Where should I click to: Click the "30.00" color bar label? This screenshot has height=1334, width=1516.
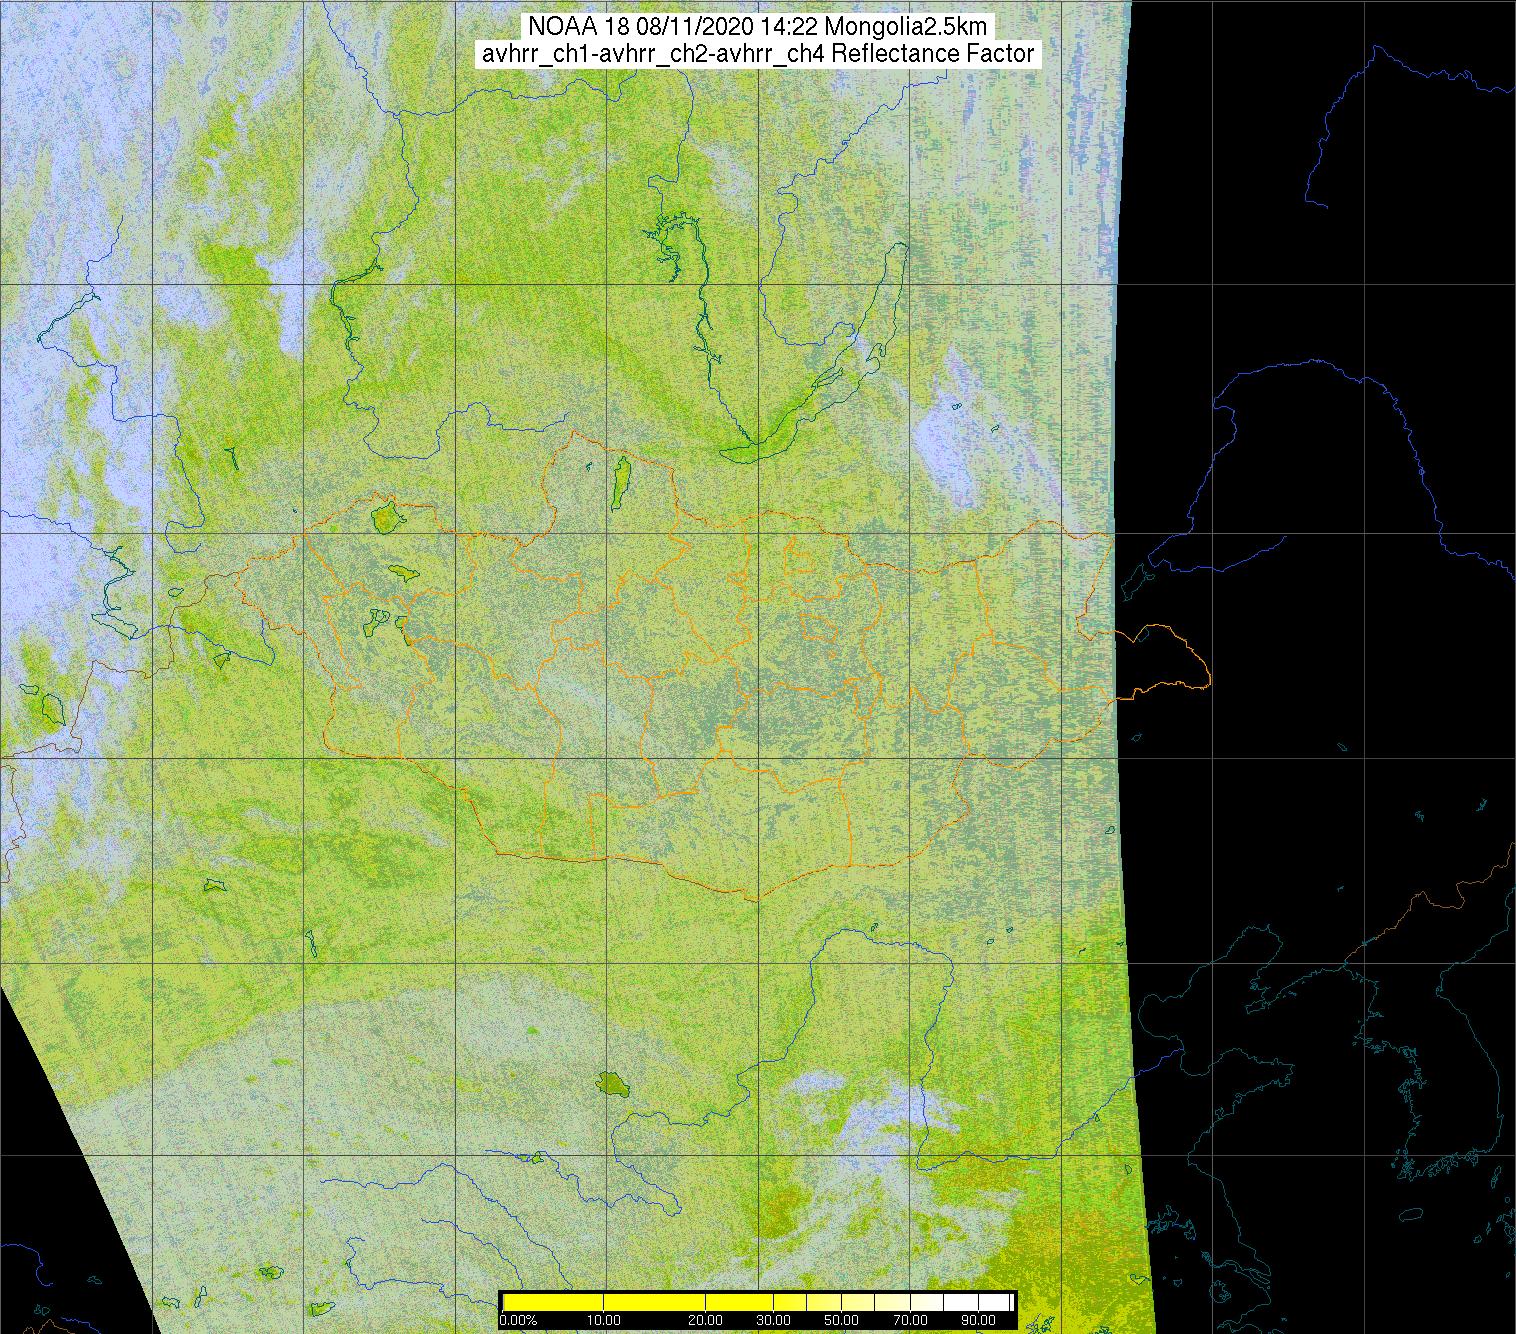coord(774,1321)
